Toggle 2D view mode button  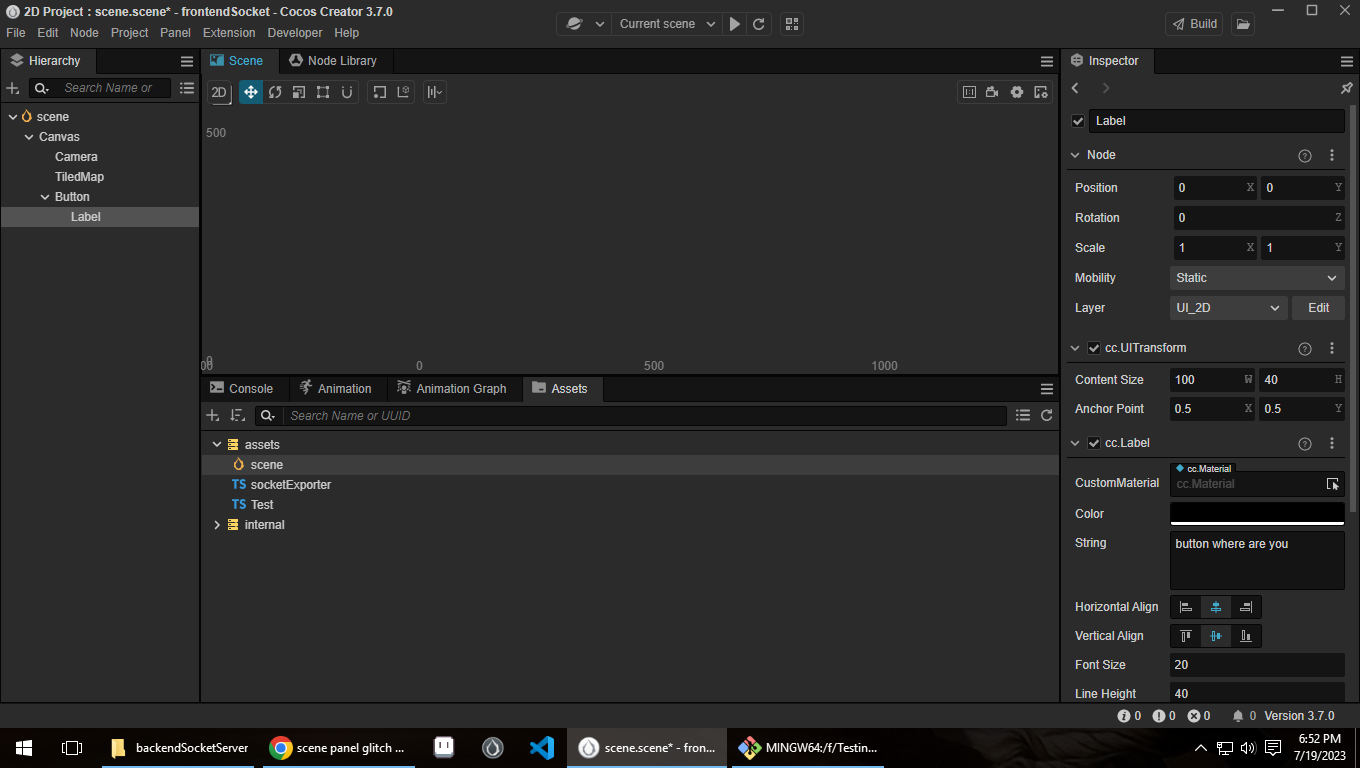[x=219, y=93]
